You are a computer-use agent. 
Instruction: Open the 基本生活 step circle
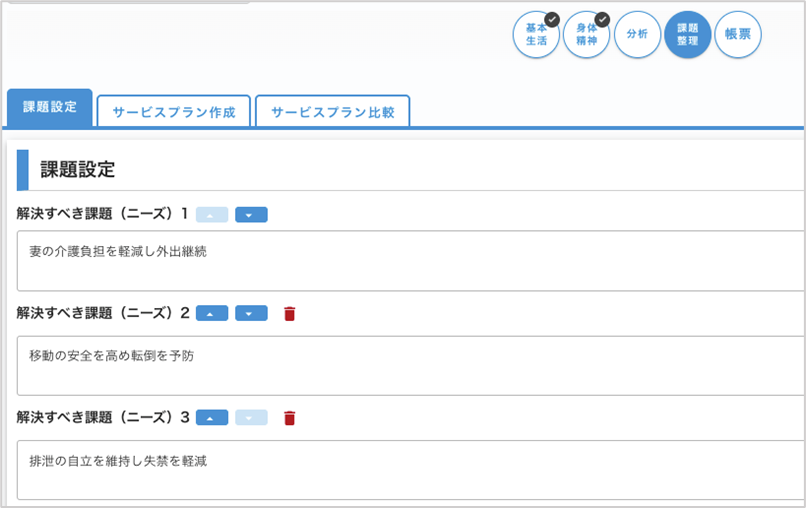[x=536, y=35]
